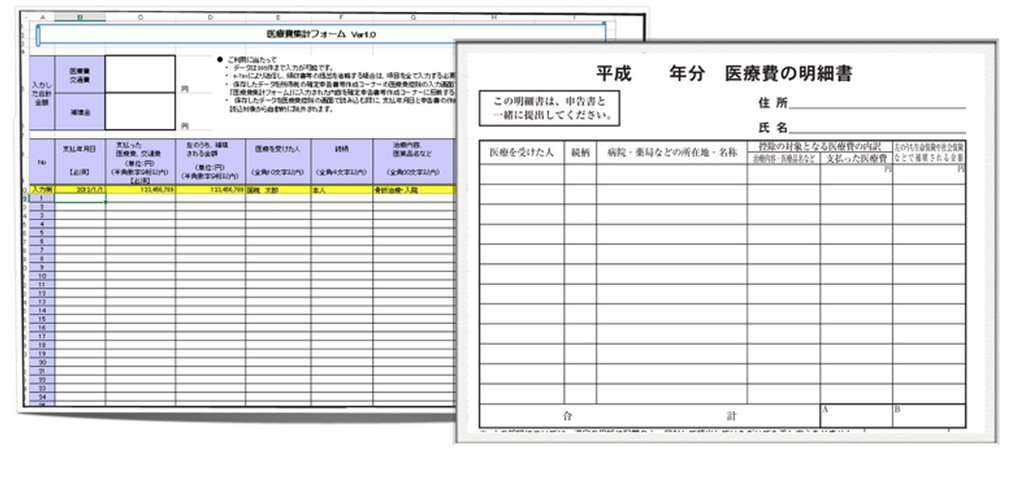
Task: Click the form's 医療を受けた人 column header
Action: (521, 152)
